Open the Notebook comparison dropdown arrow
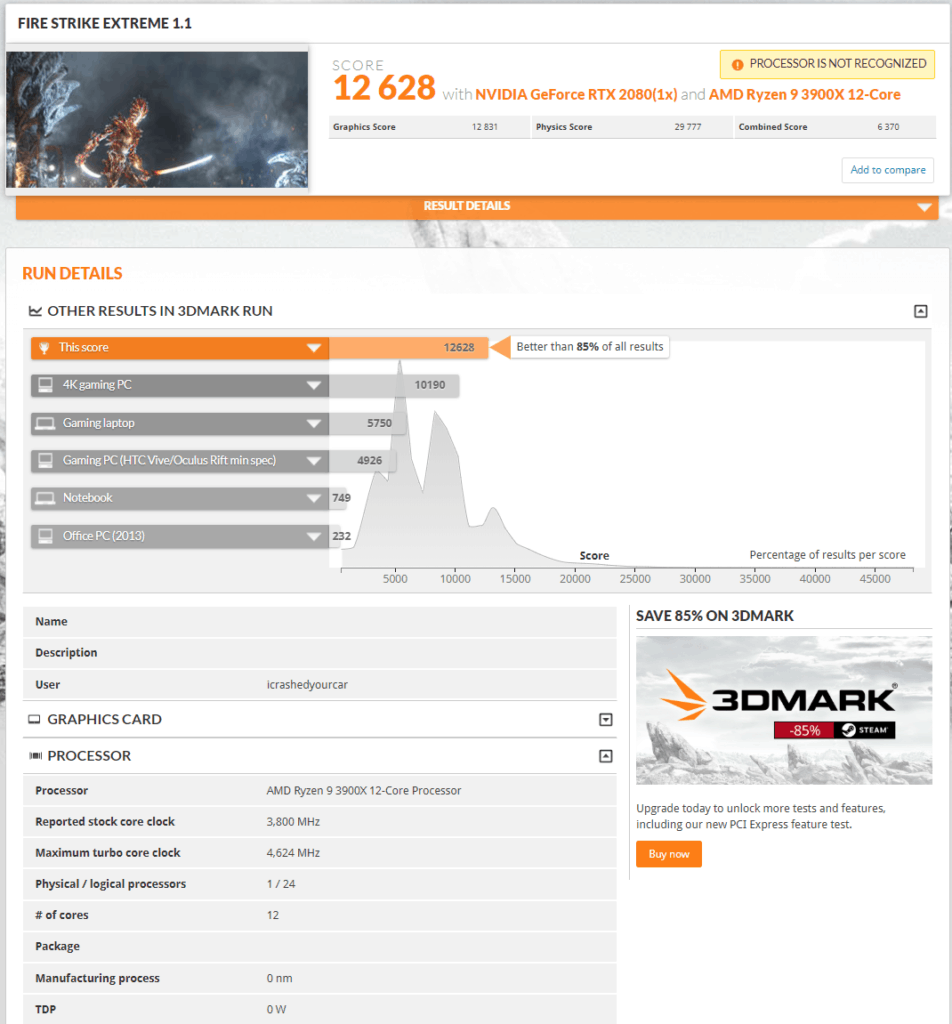This screenshot has height=1024, width=952. 314,498
